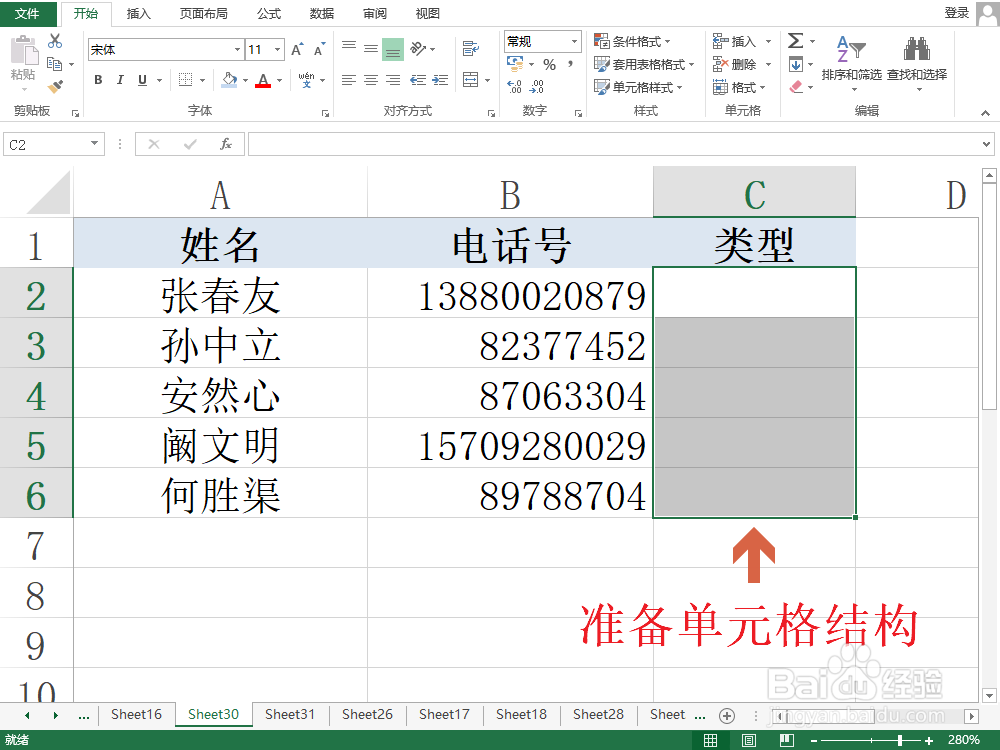
Task: Switch to the Sheet31 worksheet tab
Action: 290,715
